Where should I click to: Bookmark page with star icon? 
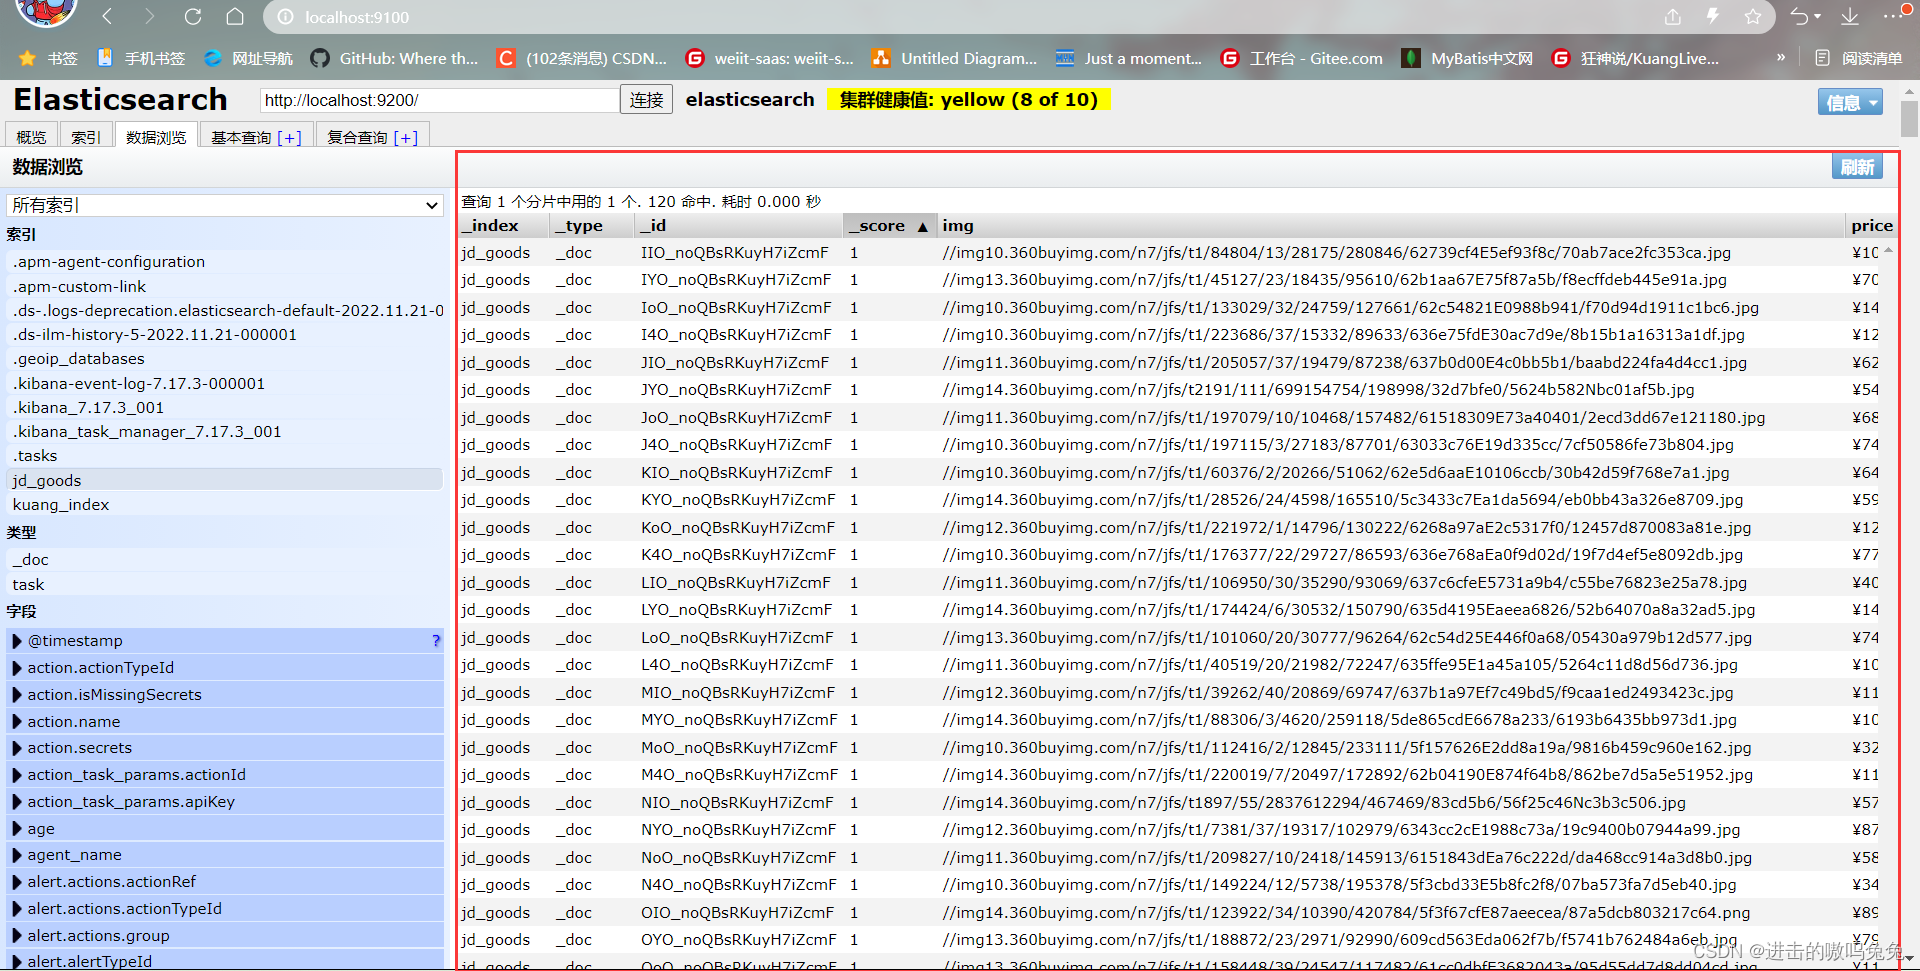point(1753,16)
